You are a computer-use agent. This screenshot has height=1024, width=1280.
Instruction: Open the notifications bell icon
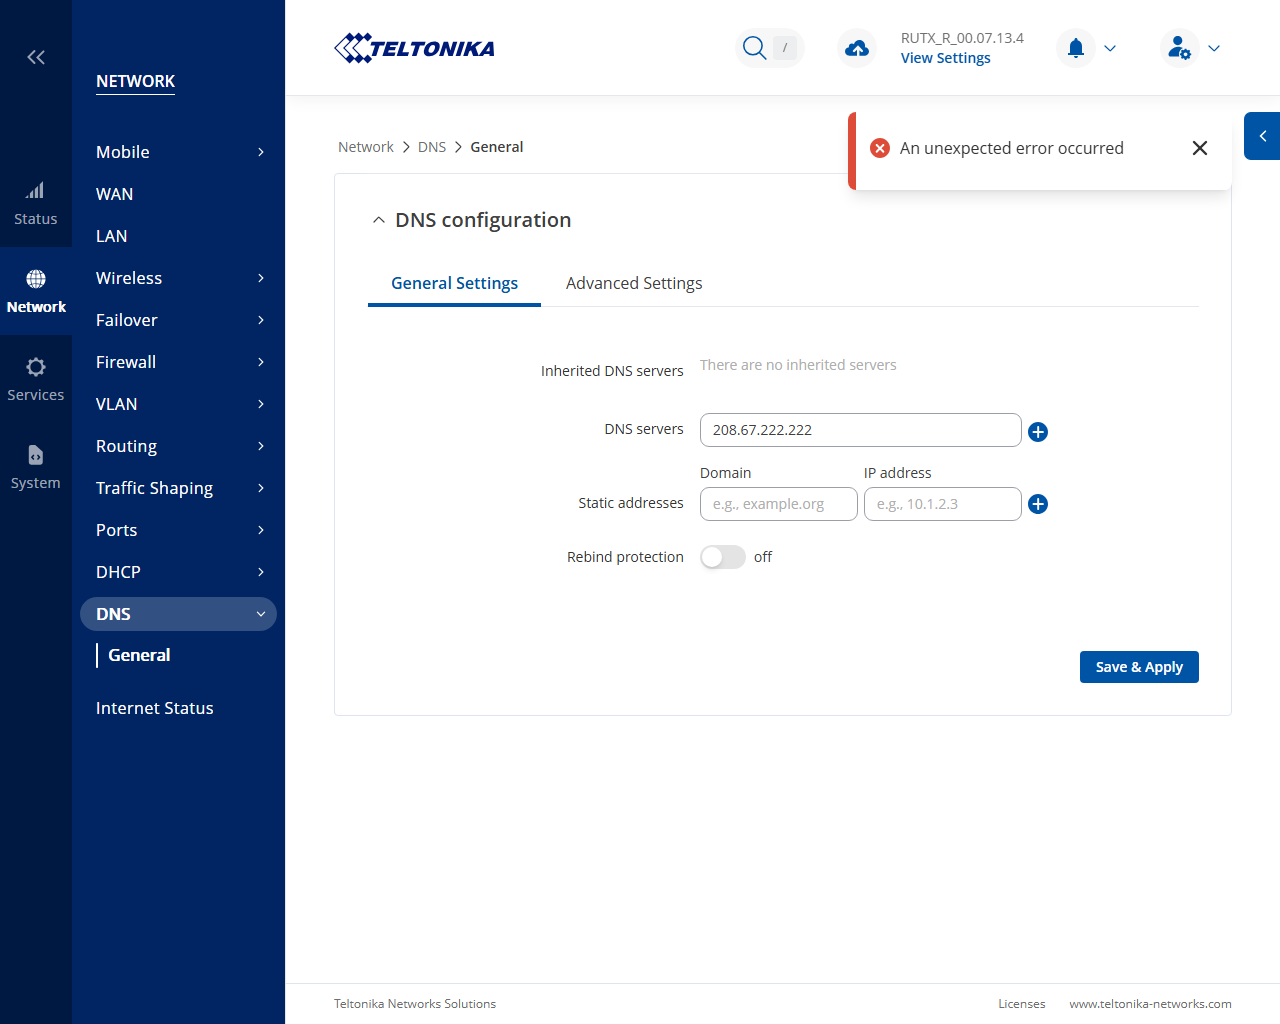(1076, 48)
